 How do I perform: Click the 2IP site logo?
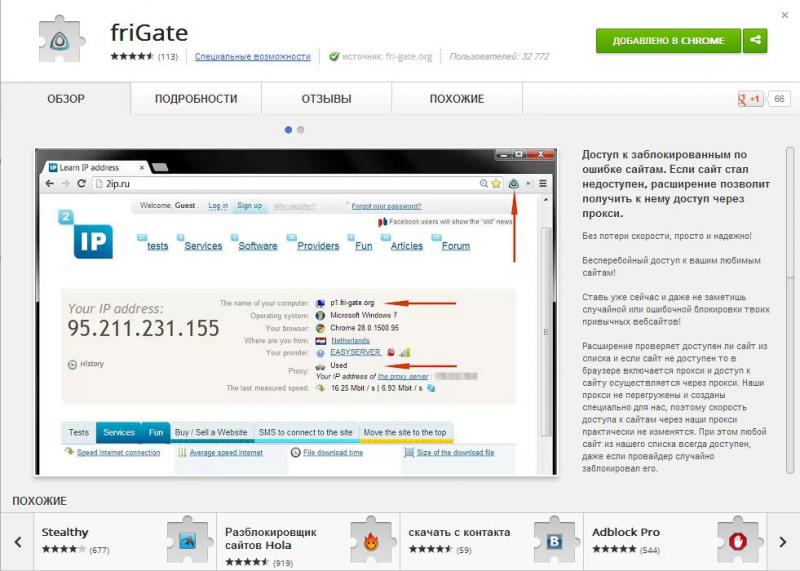tap(87, 235)
